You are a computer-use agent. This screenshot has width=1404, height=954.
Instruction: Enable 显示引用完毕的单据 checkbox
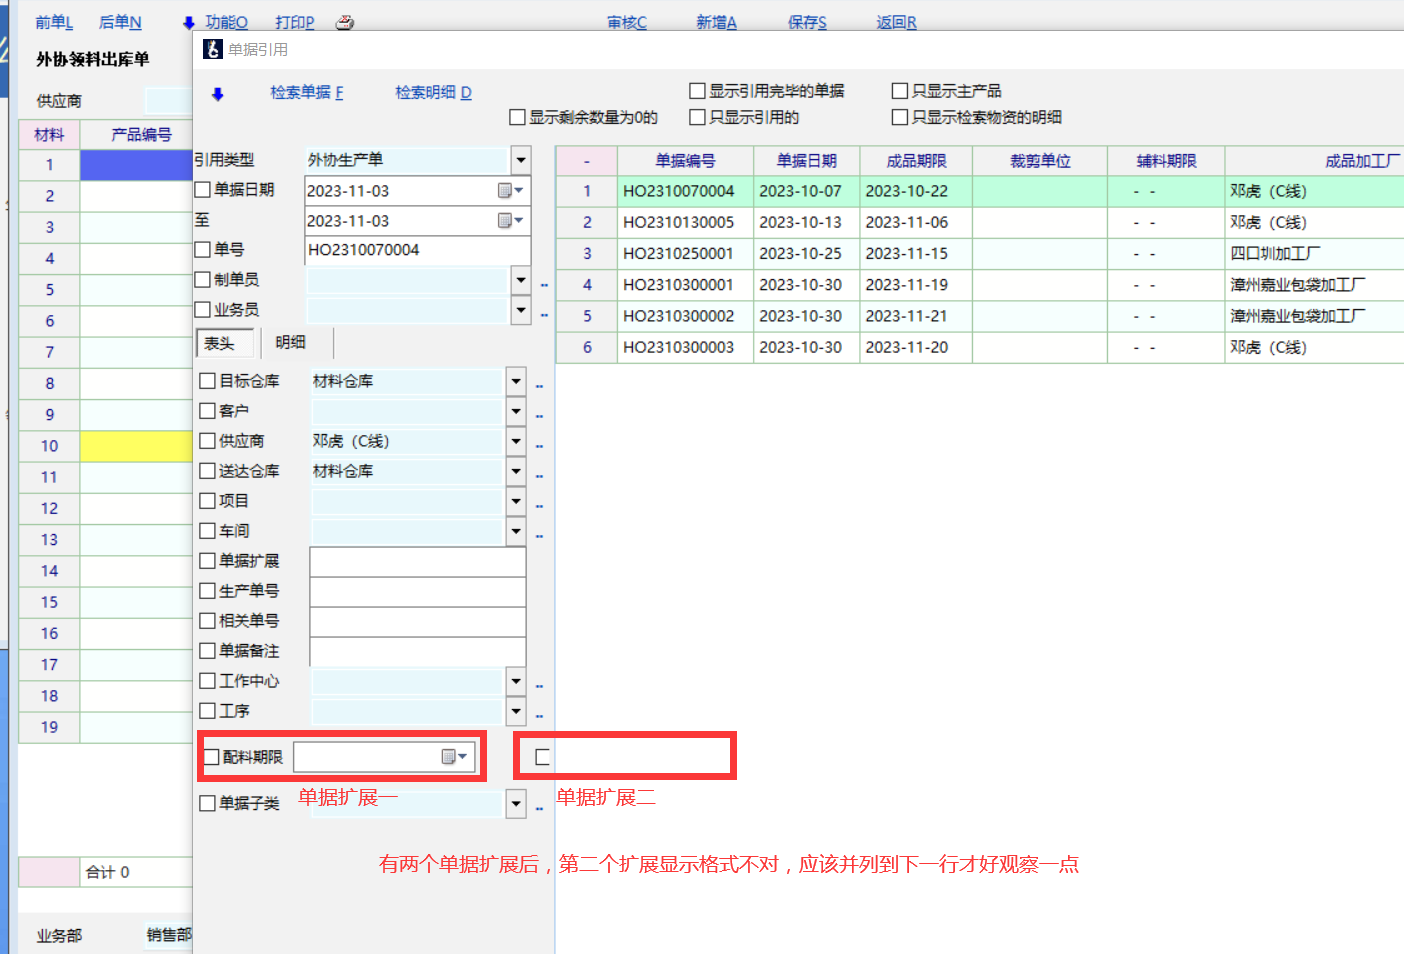[698, 91]
